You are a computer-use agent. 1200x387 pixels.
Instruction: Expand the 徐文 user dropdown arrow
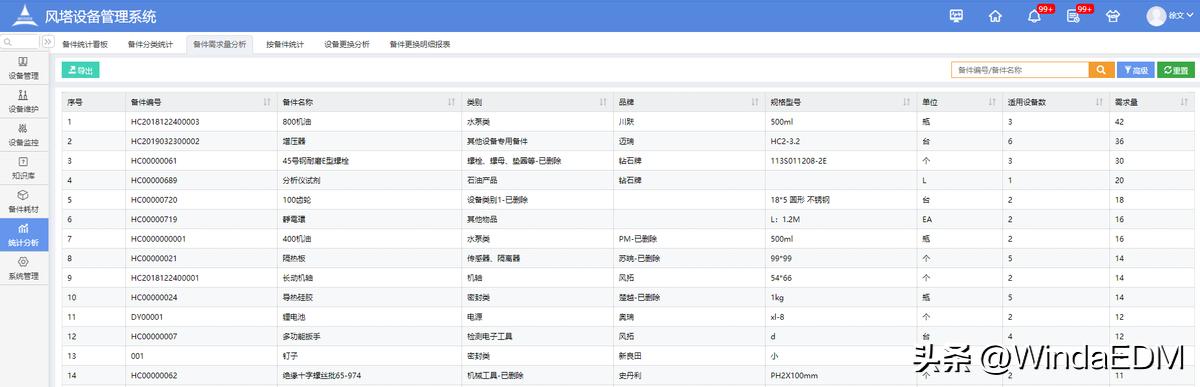click(1189, 16)
